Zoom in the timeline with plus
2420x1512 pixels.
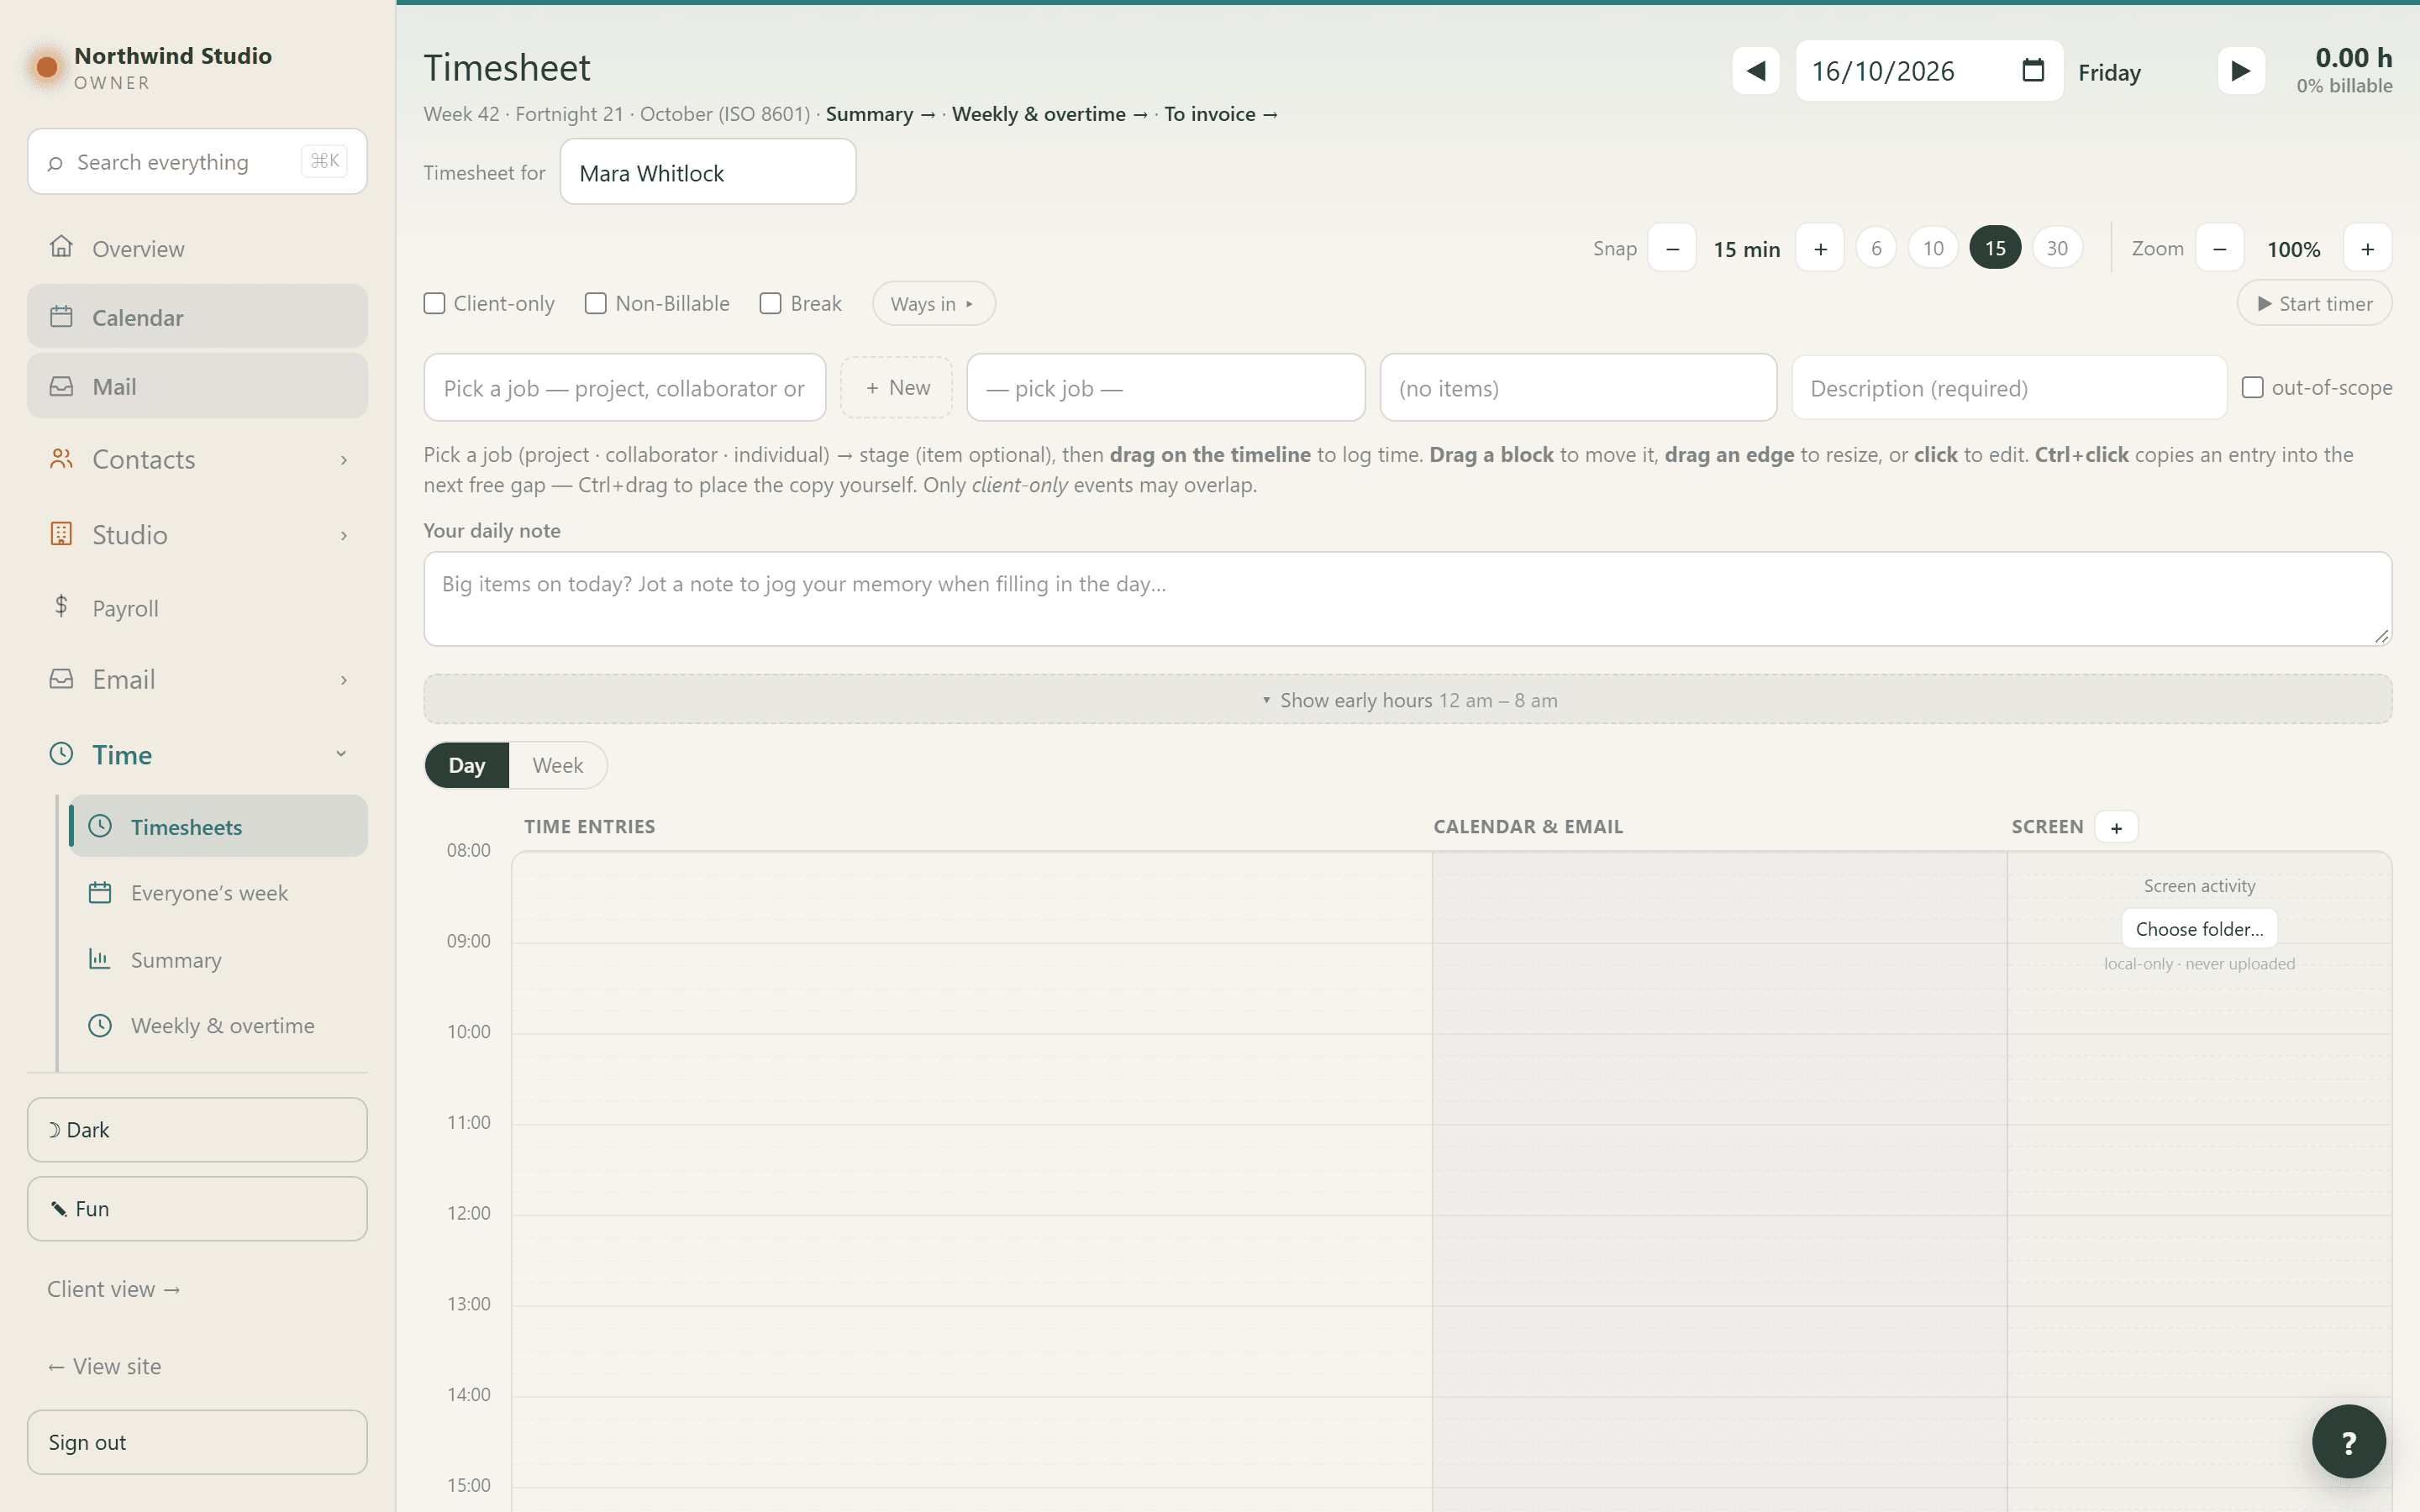point(2367,248)
